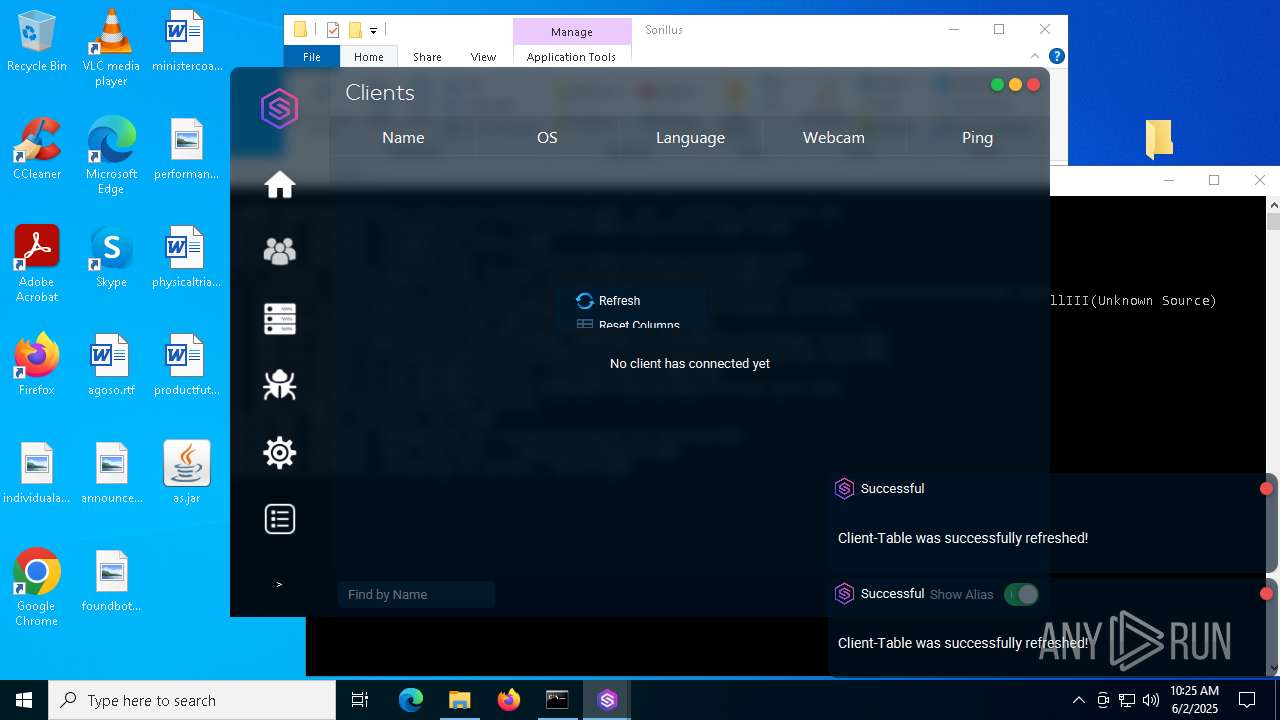Sort clients by Name column
Viewport: 1280px width, 720px height.
[403, 138]
